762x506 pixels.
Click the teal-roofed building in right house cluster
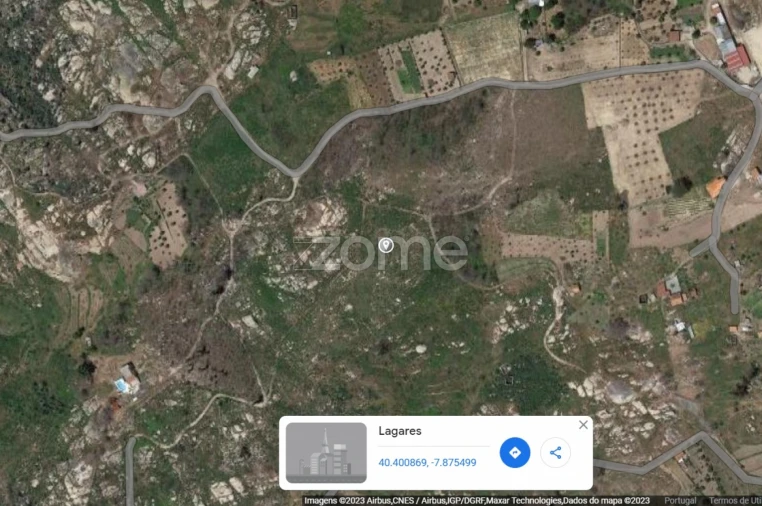click(673, 284)
